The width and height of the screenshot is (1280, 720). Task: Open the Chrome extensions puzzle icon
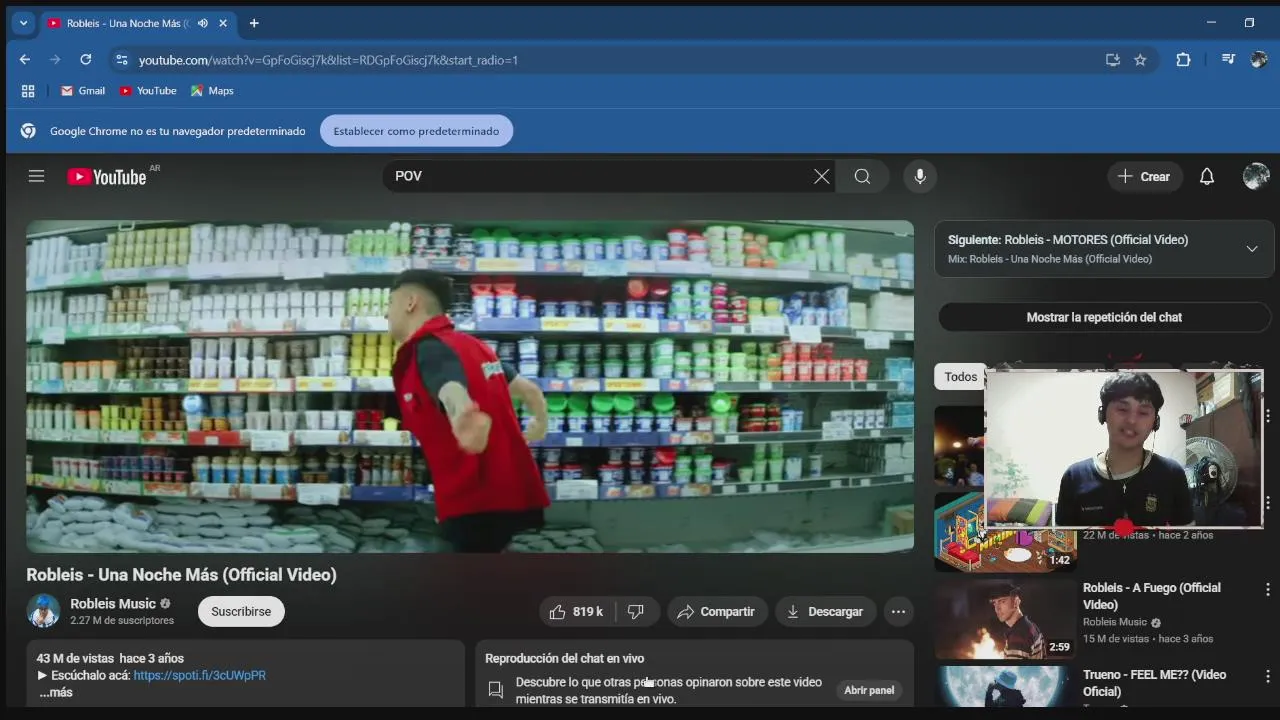click(1183, 60)
